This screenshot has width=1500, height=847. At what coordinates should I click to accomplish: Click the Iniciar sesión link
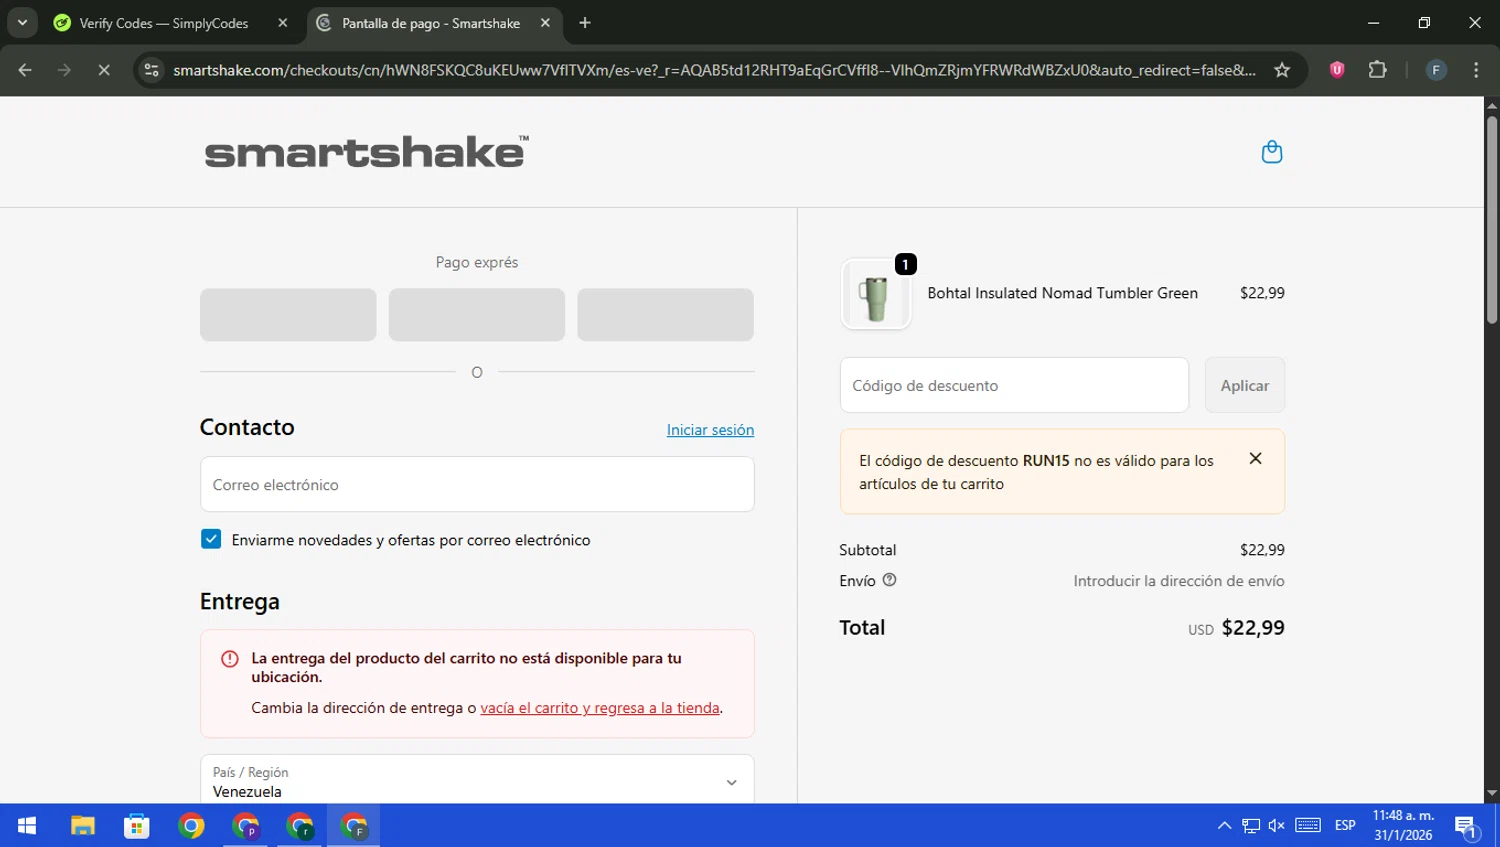710,430
